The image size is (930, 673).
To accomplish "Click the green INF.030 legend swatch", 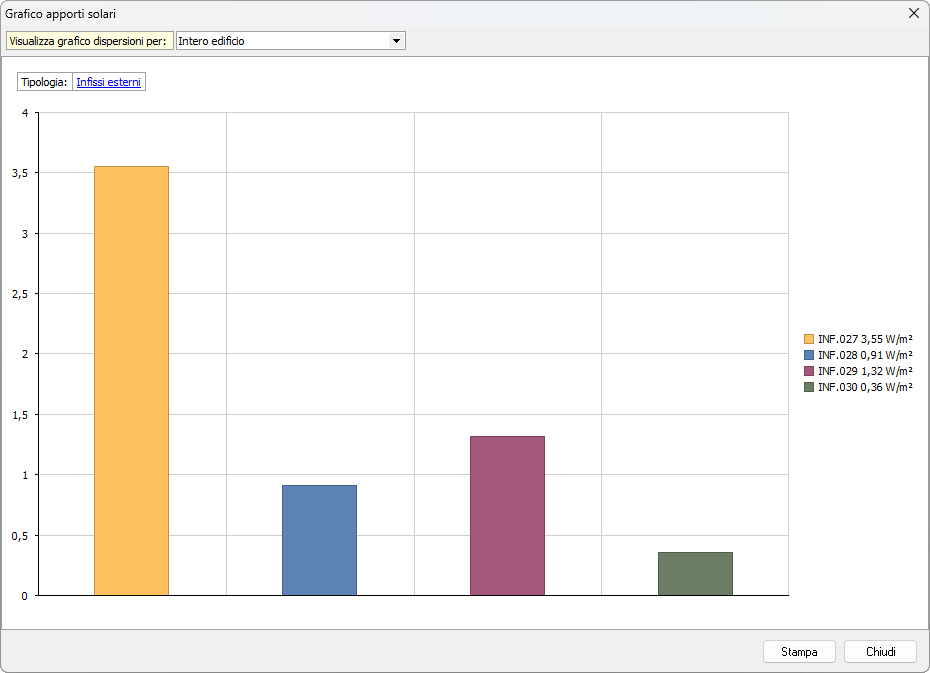I will click(x=809, y=387).
